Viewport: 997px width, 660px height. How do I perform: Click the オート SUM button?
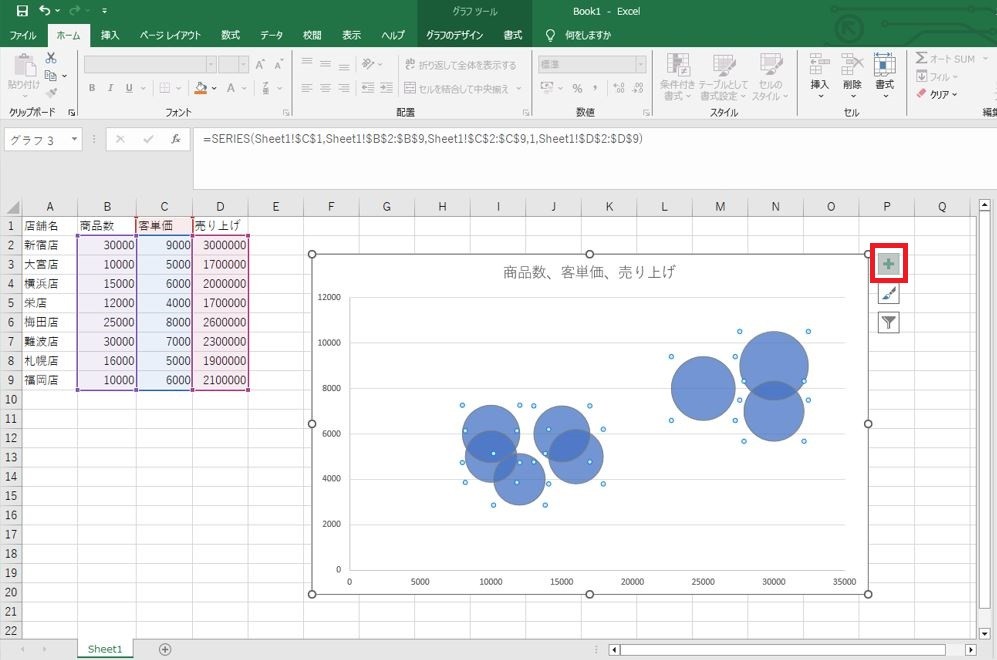[x=946, y=58]
